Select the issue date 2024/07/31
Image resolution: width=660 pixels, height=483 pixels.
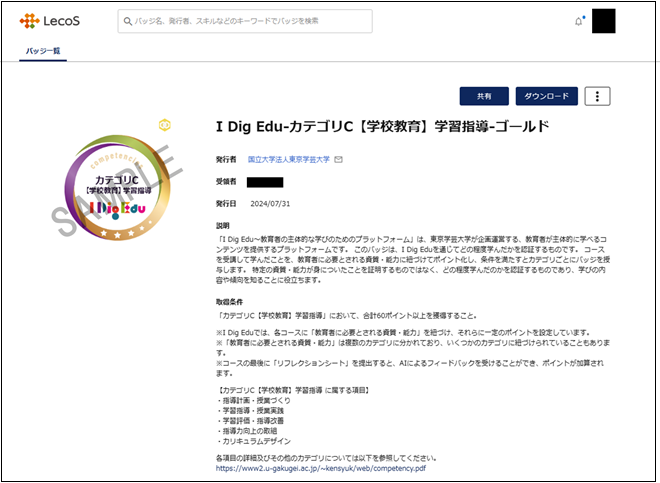tap(270, 204)
